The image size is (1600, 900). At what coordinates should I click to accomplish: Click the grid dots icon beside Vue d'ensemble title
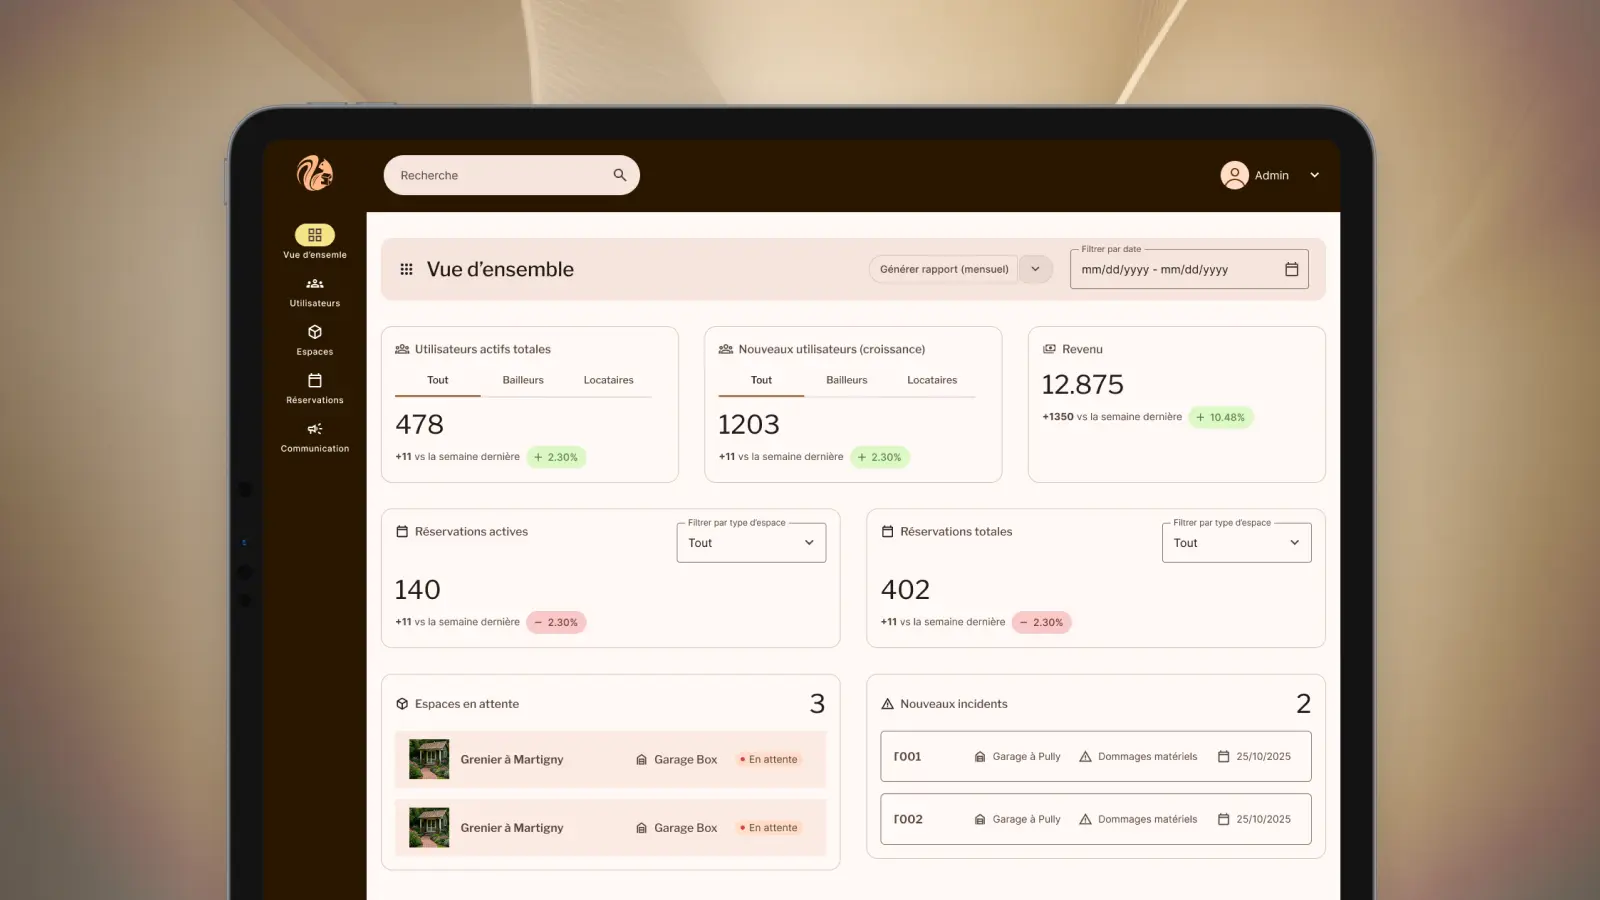coord(406,269)
